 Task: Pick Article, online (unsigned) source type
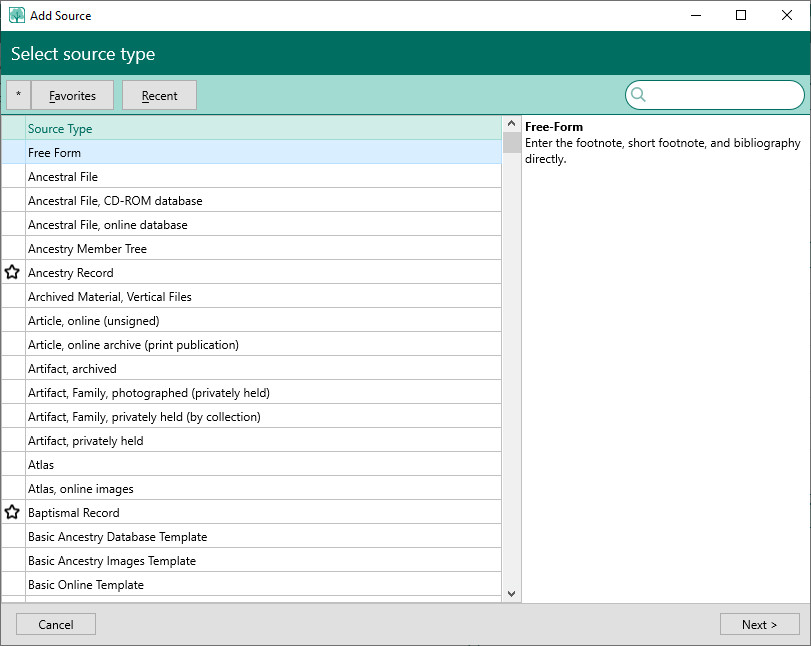click(94, 320)
